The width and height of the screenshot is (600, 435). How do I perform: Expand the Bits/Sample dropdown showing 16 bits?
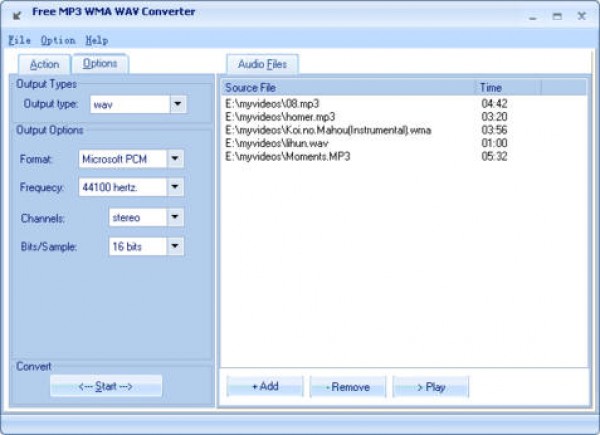pyautogui.click(x=175, y=245)
